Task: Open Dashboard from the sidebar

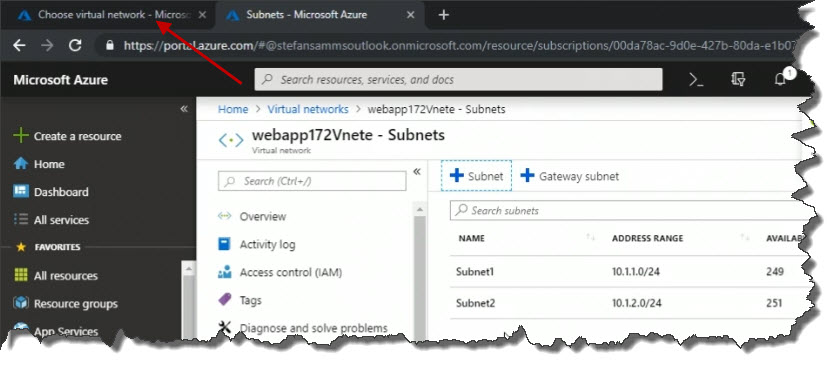Action: point(61,192)
